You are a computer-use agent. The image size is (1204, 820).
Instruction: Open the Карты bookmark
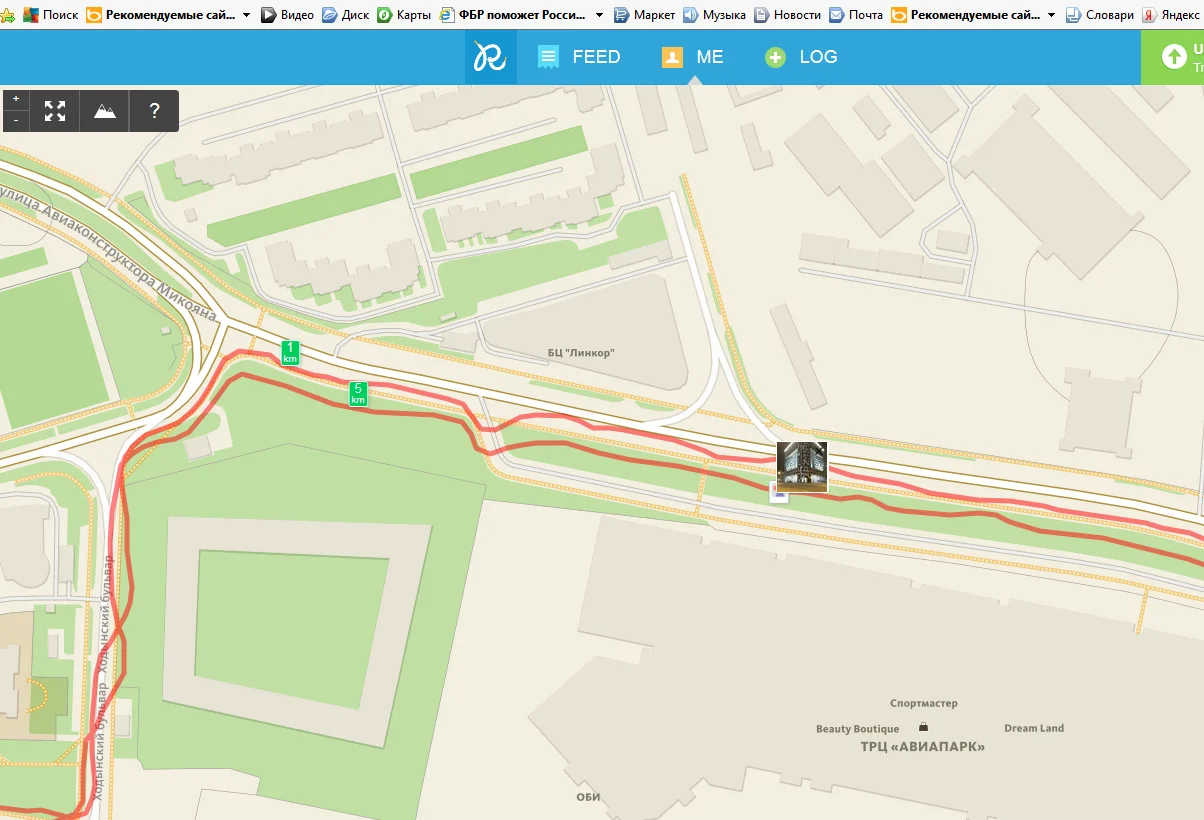404,15
